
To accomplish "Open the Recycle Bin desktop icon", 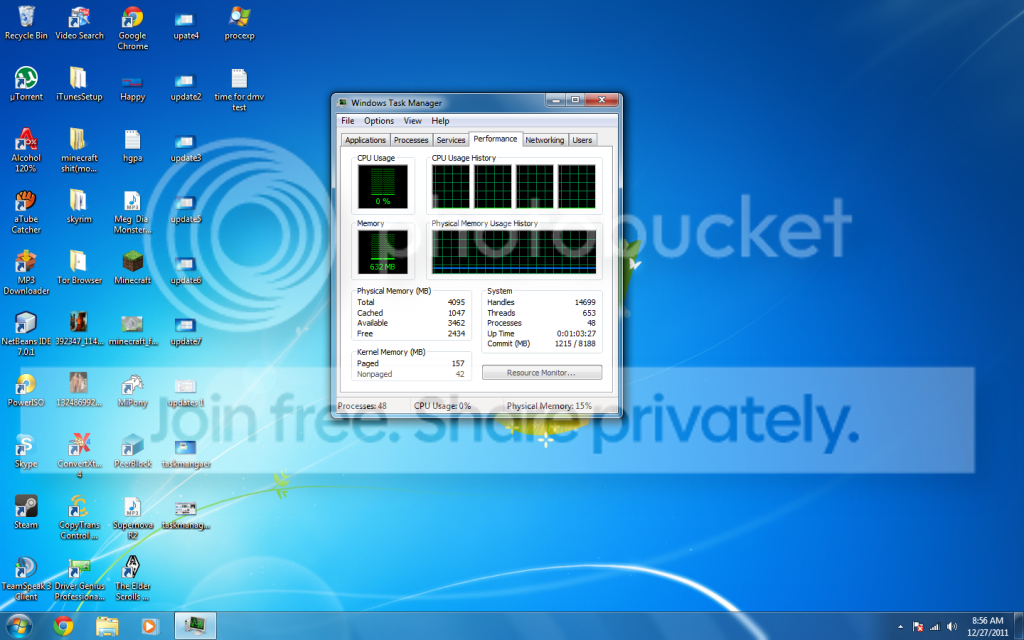I will point(26,24).
